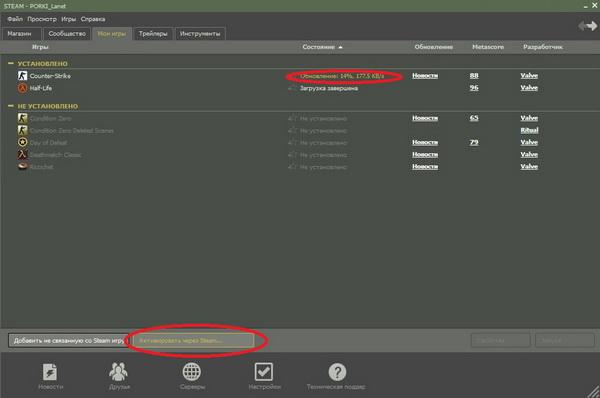Image resolution: width=600 pixels, height=398 pixels.
Task: Switch to the Трейлеры tab
Action: [153, 34]
